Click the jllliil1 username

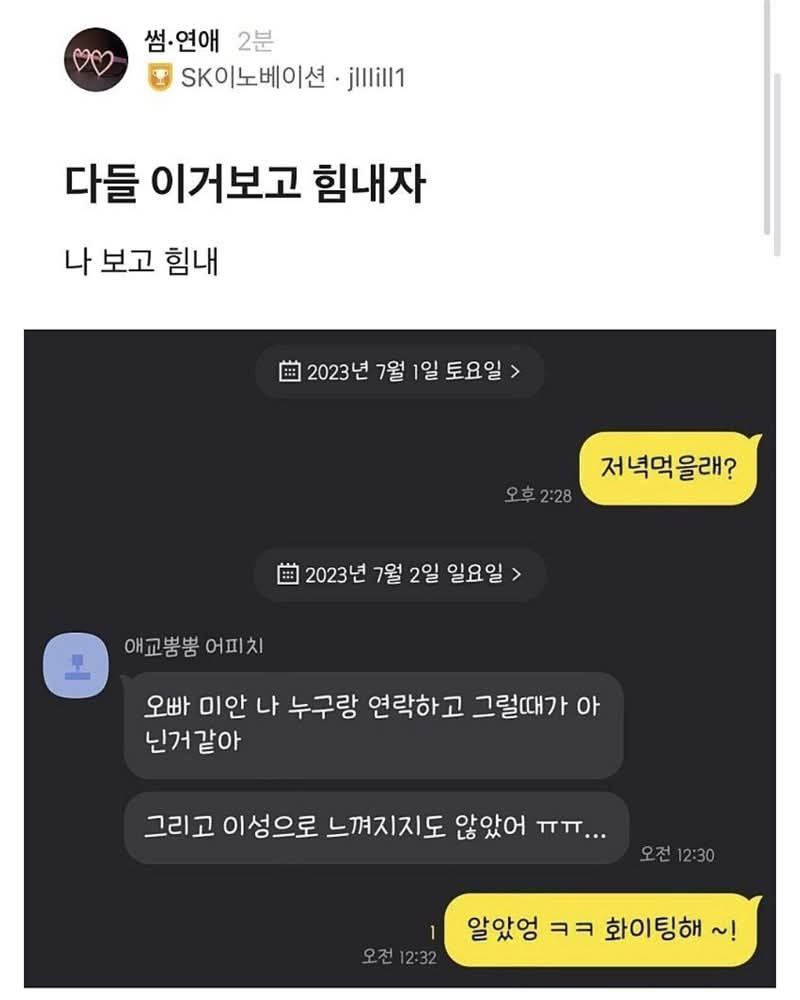coord(376,78)
